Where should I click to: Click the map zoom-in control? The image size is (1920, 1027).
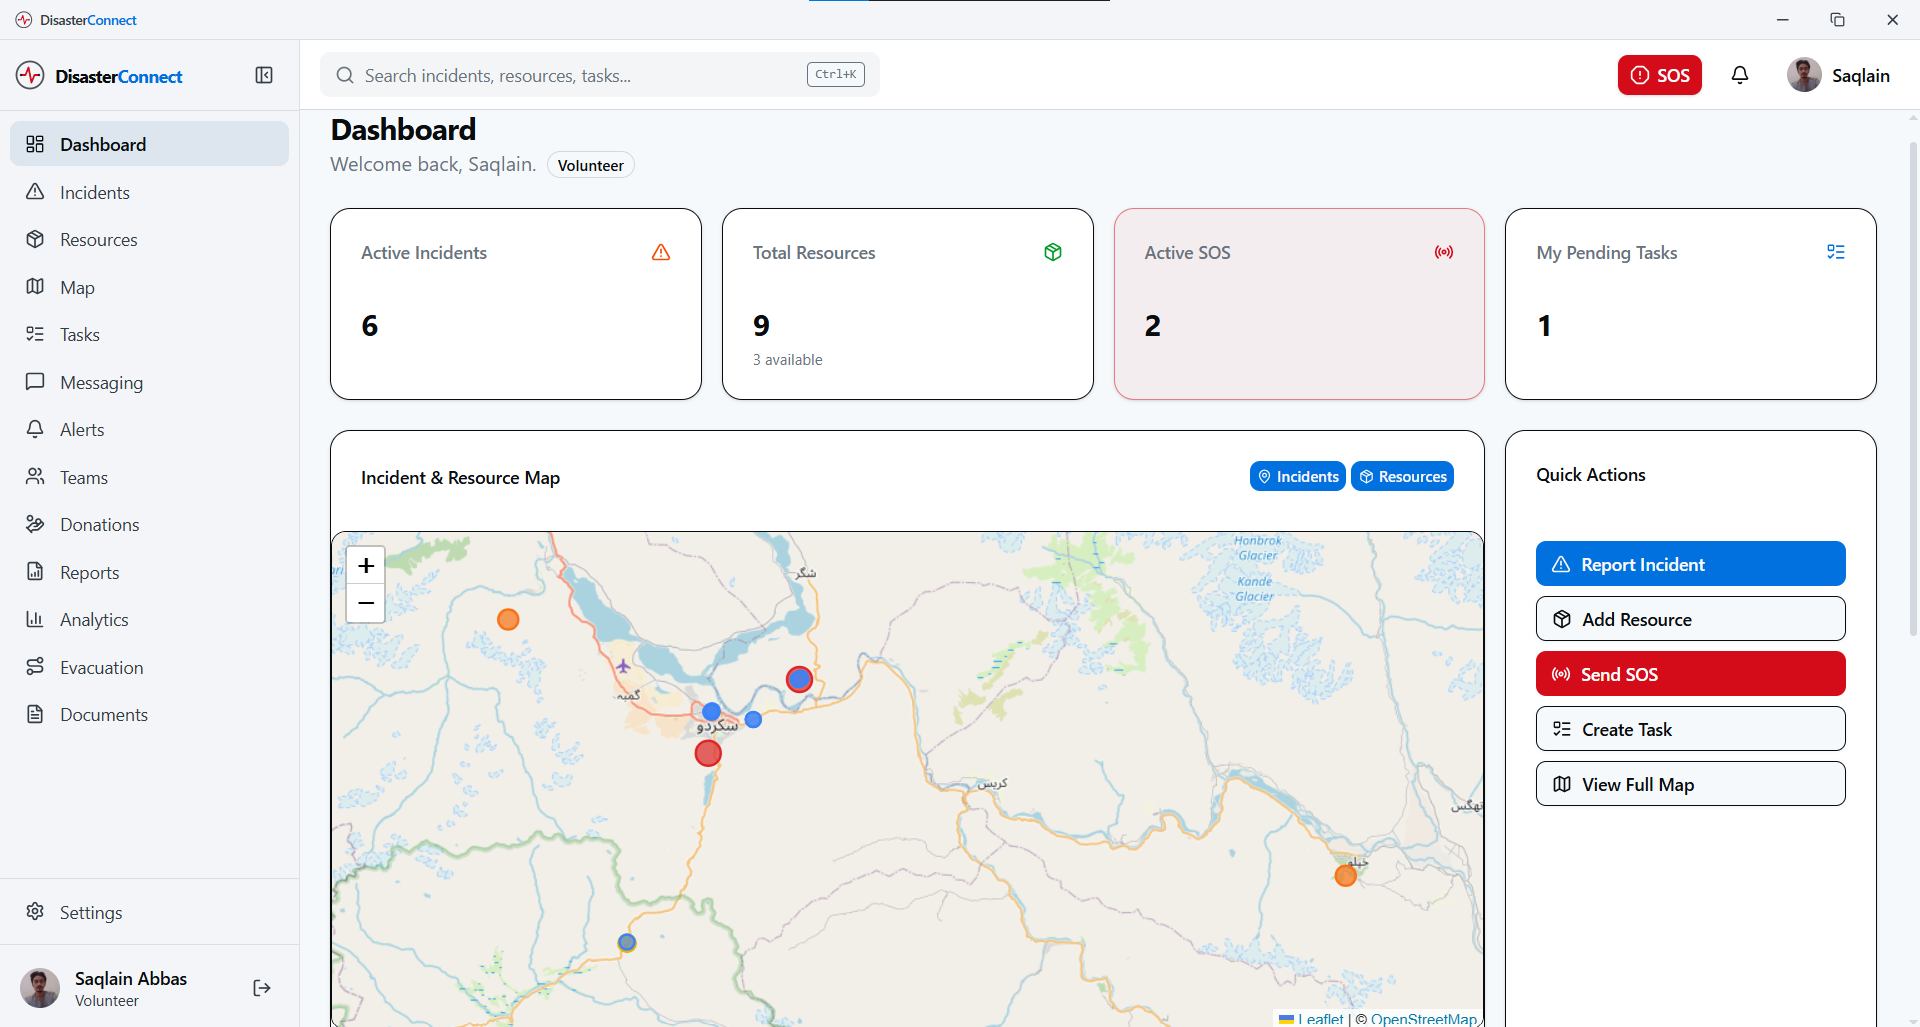[365, 565]
